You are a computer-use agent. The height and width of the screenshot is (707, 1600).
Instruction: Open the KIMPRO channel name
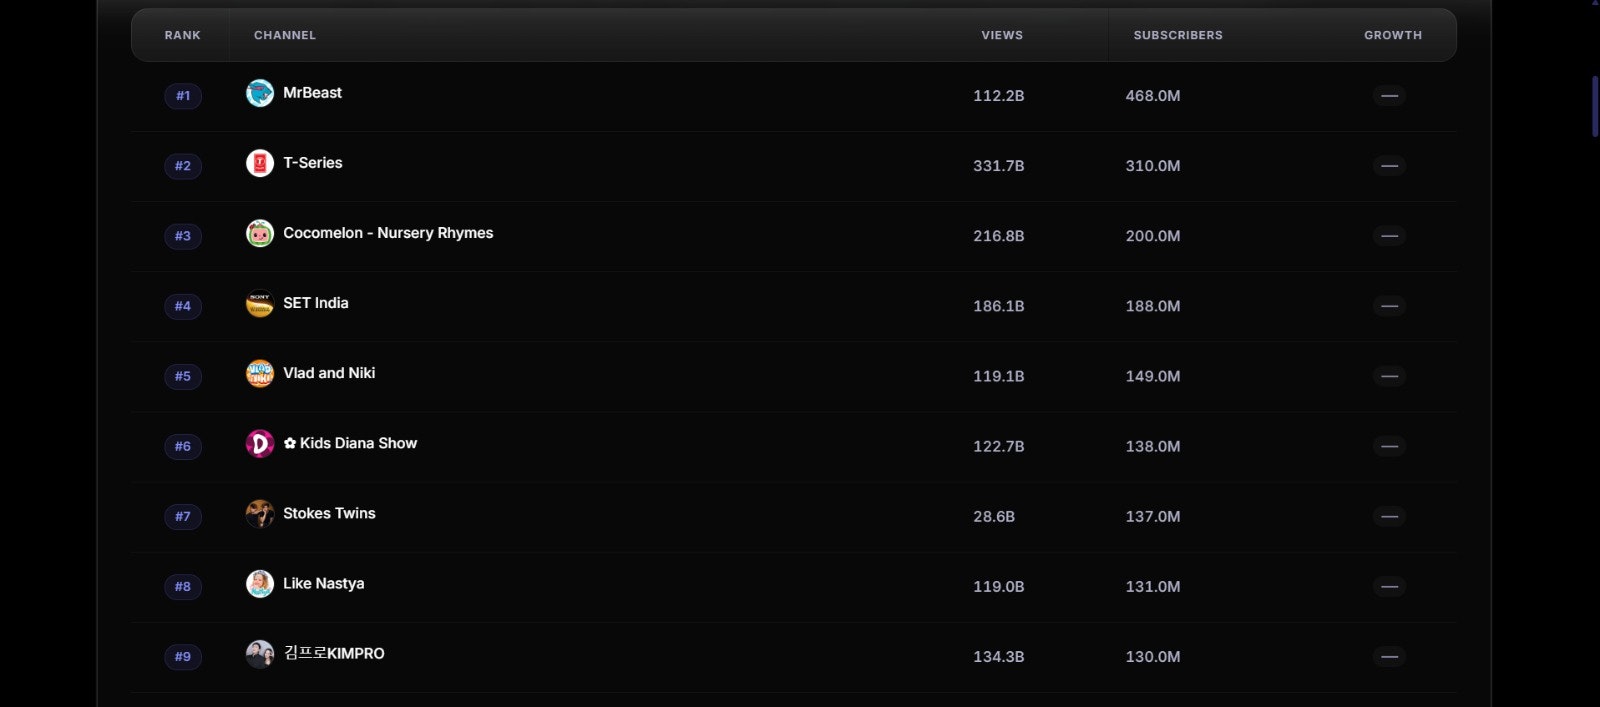334,653
